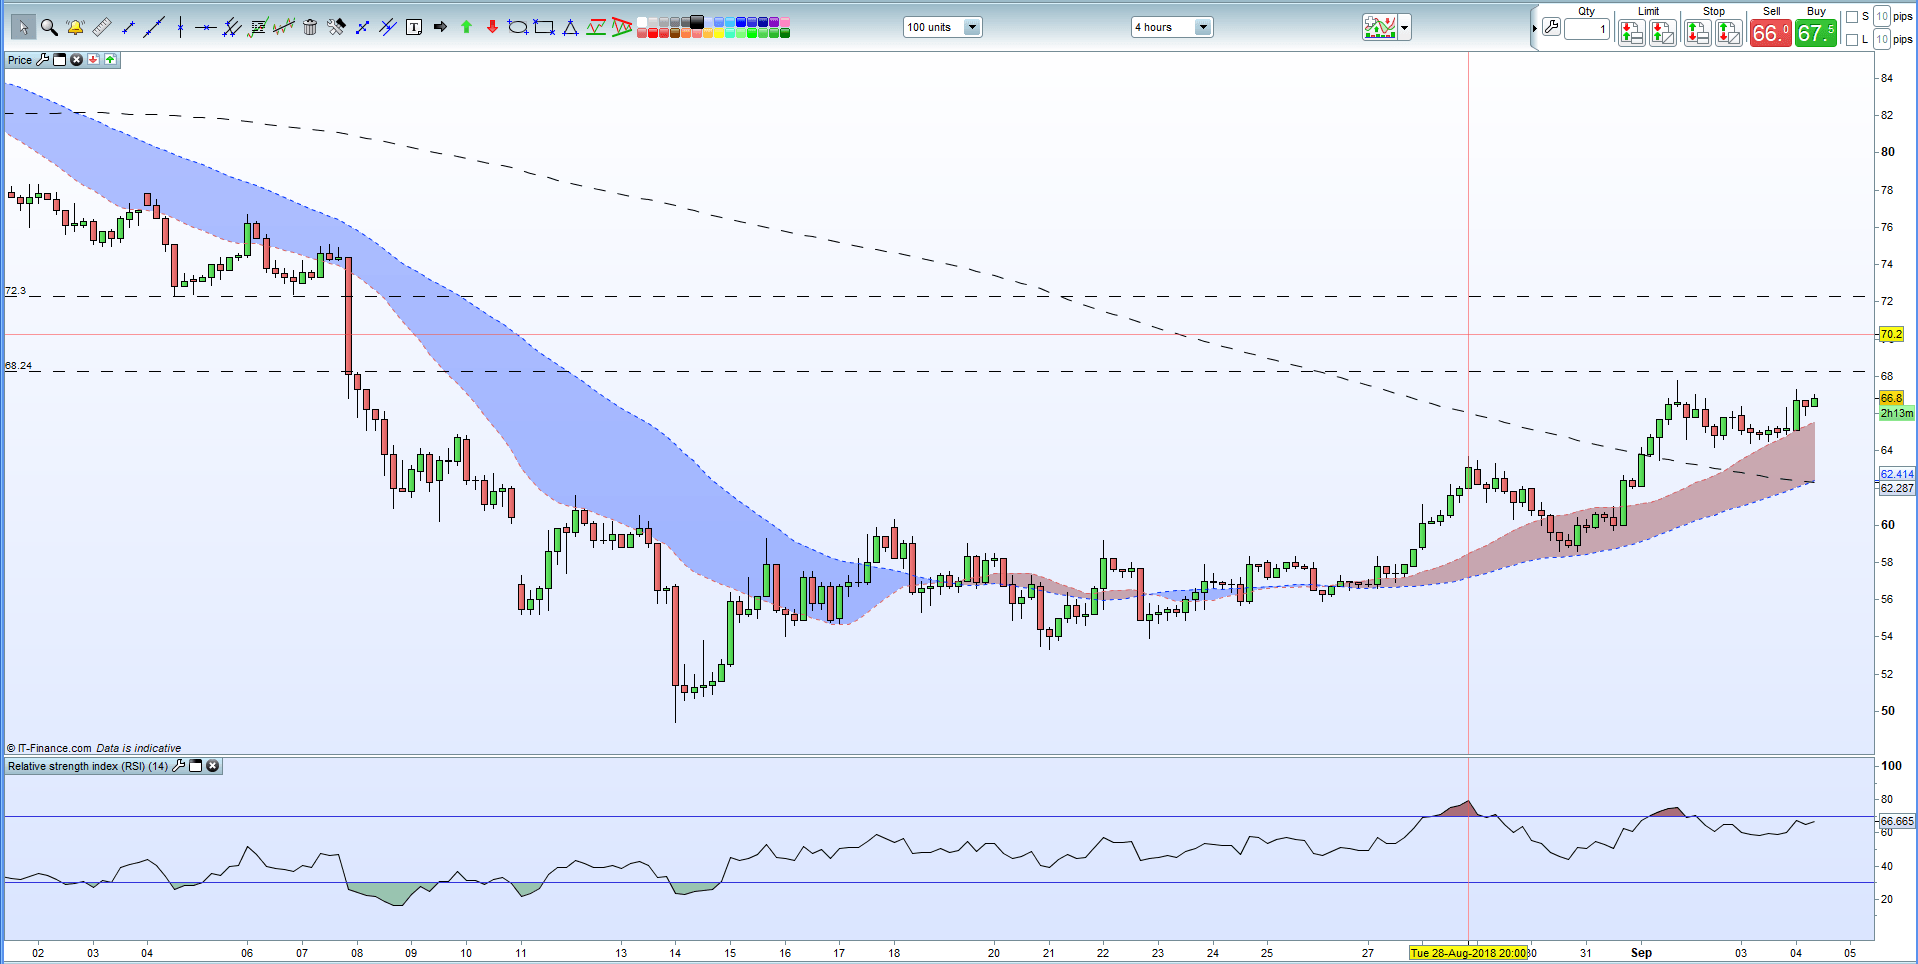The height and width of the screenshot is (964, 1918).
Task: Open the add indicator chart button
Action: click(x=1380, y=27)
